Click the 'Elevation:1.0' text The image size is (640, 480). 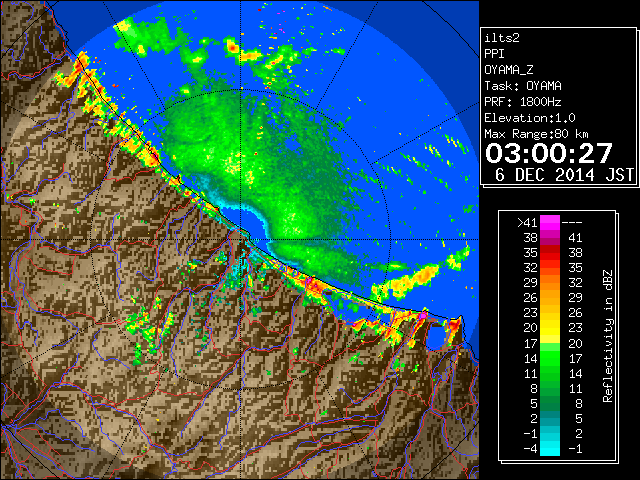530,118
